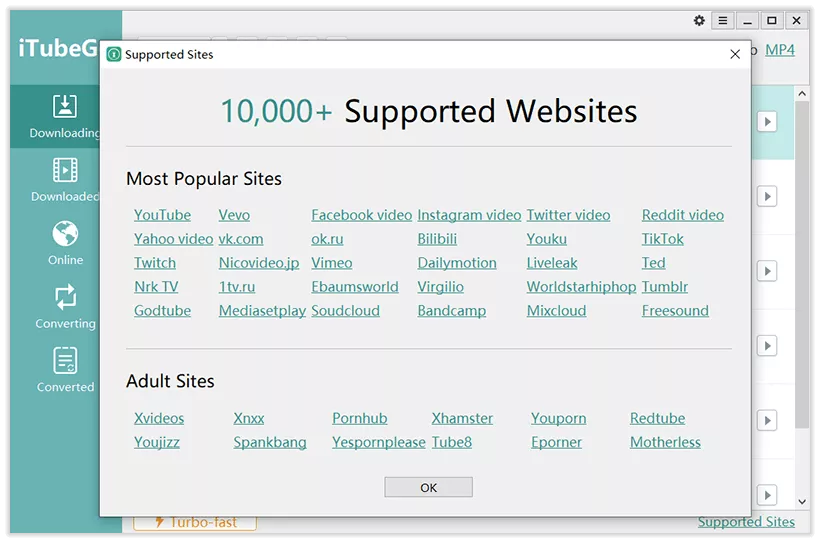The height and width of the screenshot is (543, 820).
Task: Open the TikTok link
Action: pyautogui.click(x=663, y=239)
